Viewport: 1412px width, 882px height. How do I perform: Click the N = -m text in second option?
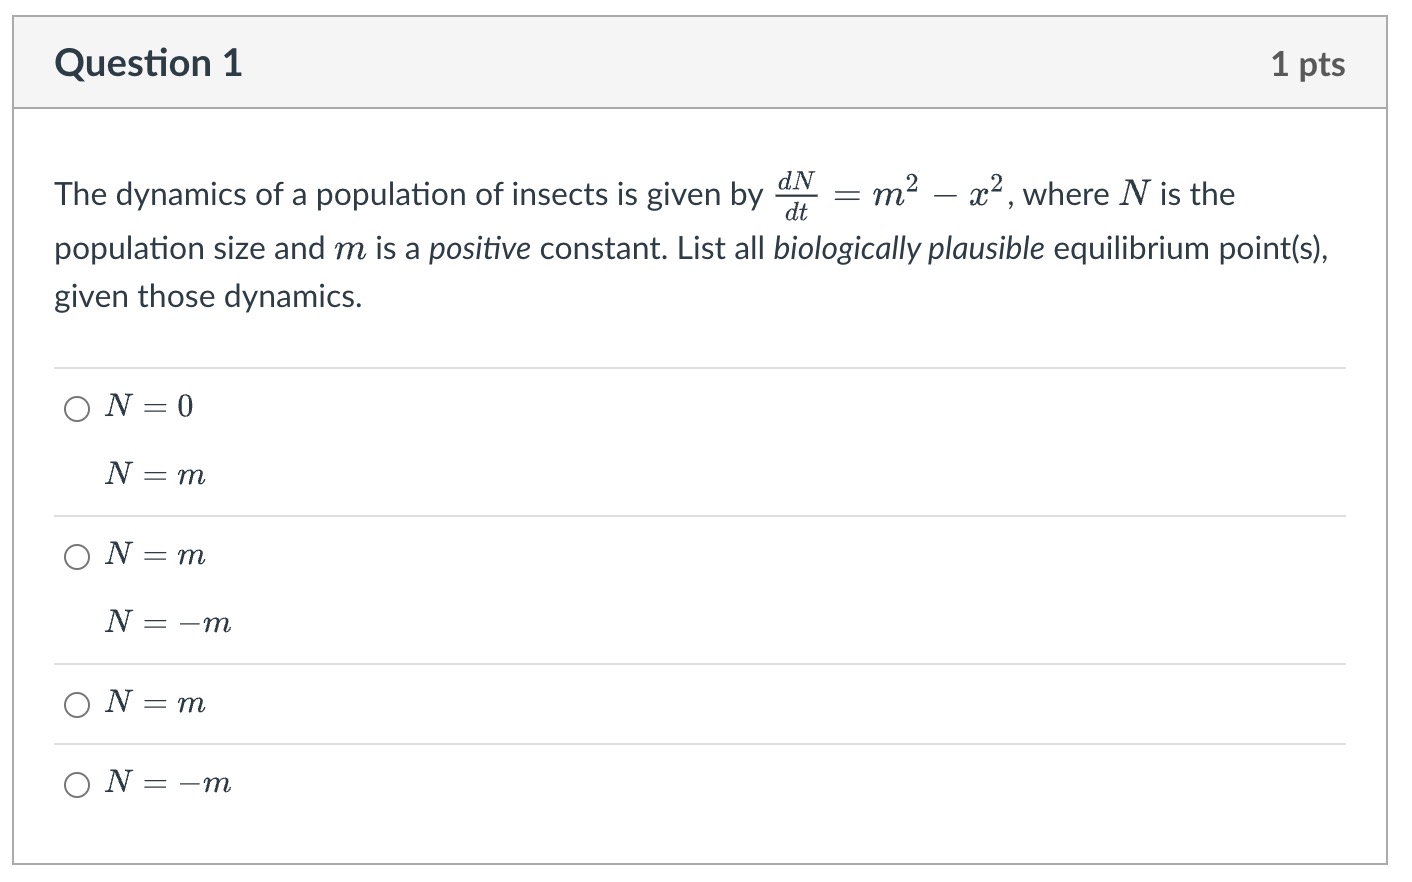pyautogui.click(x=168, y=622)
